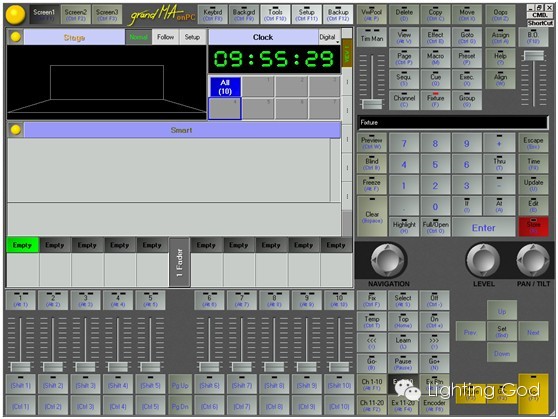Click the Oops undo key
The width and height of the screenshot is (558, 419).
[500, 15]
